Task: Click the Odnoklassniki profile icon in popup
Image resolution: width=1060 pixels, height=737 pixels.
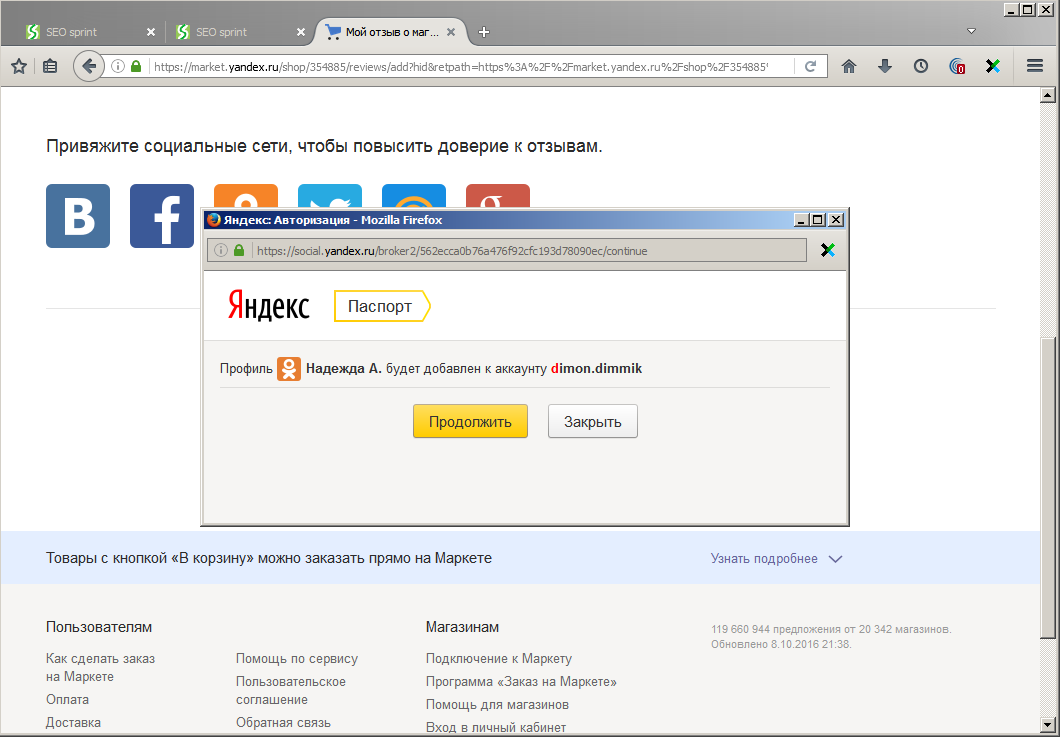Action: coord(289,368)
